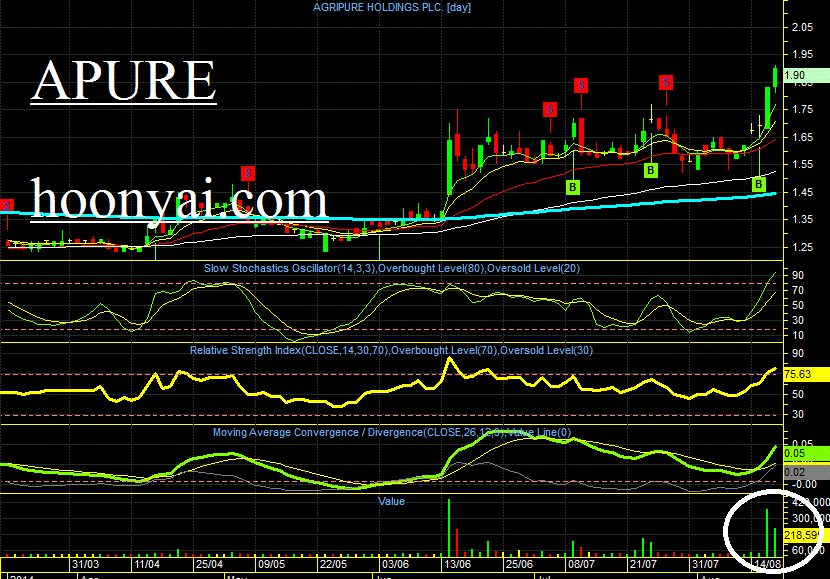Click the green B buy marker above 08/07
This screenshot has height=579, width=830.
(x=573, y=187)
